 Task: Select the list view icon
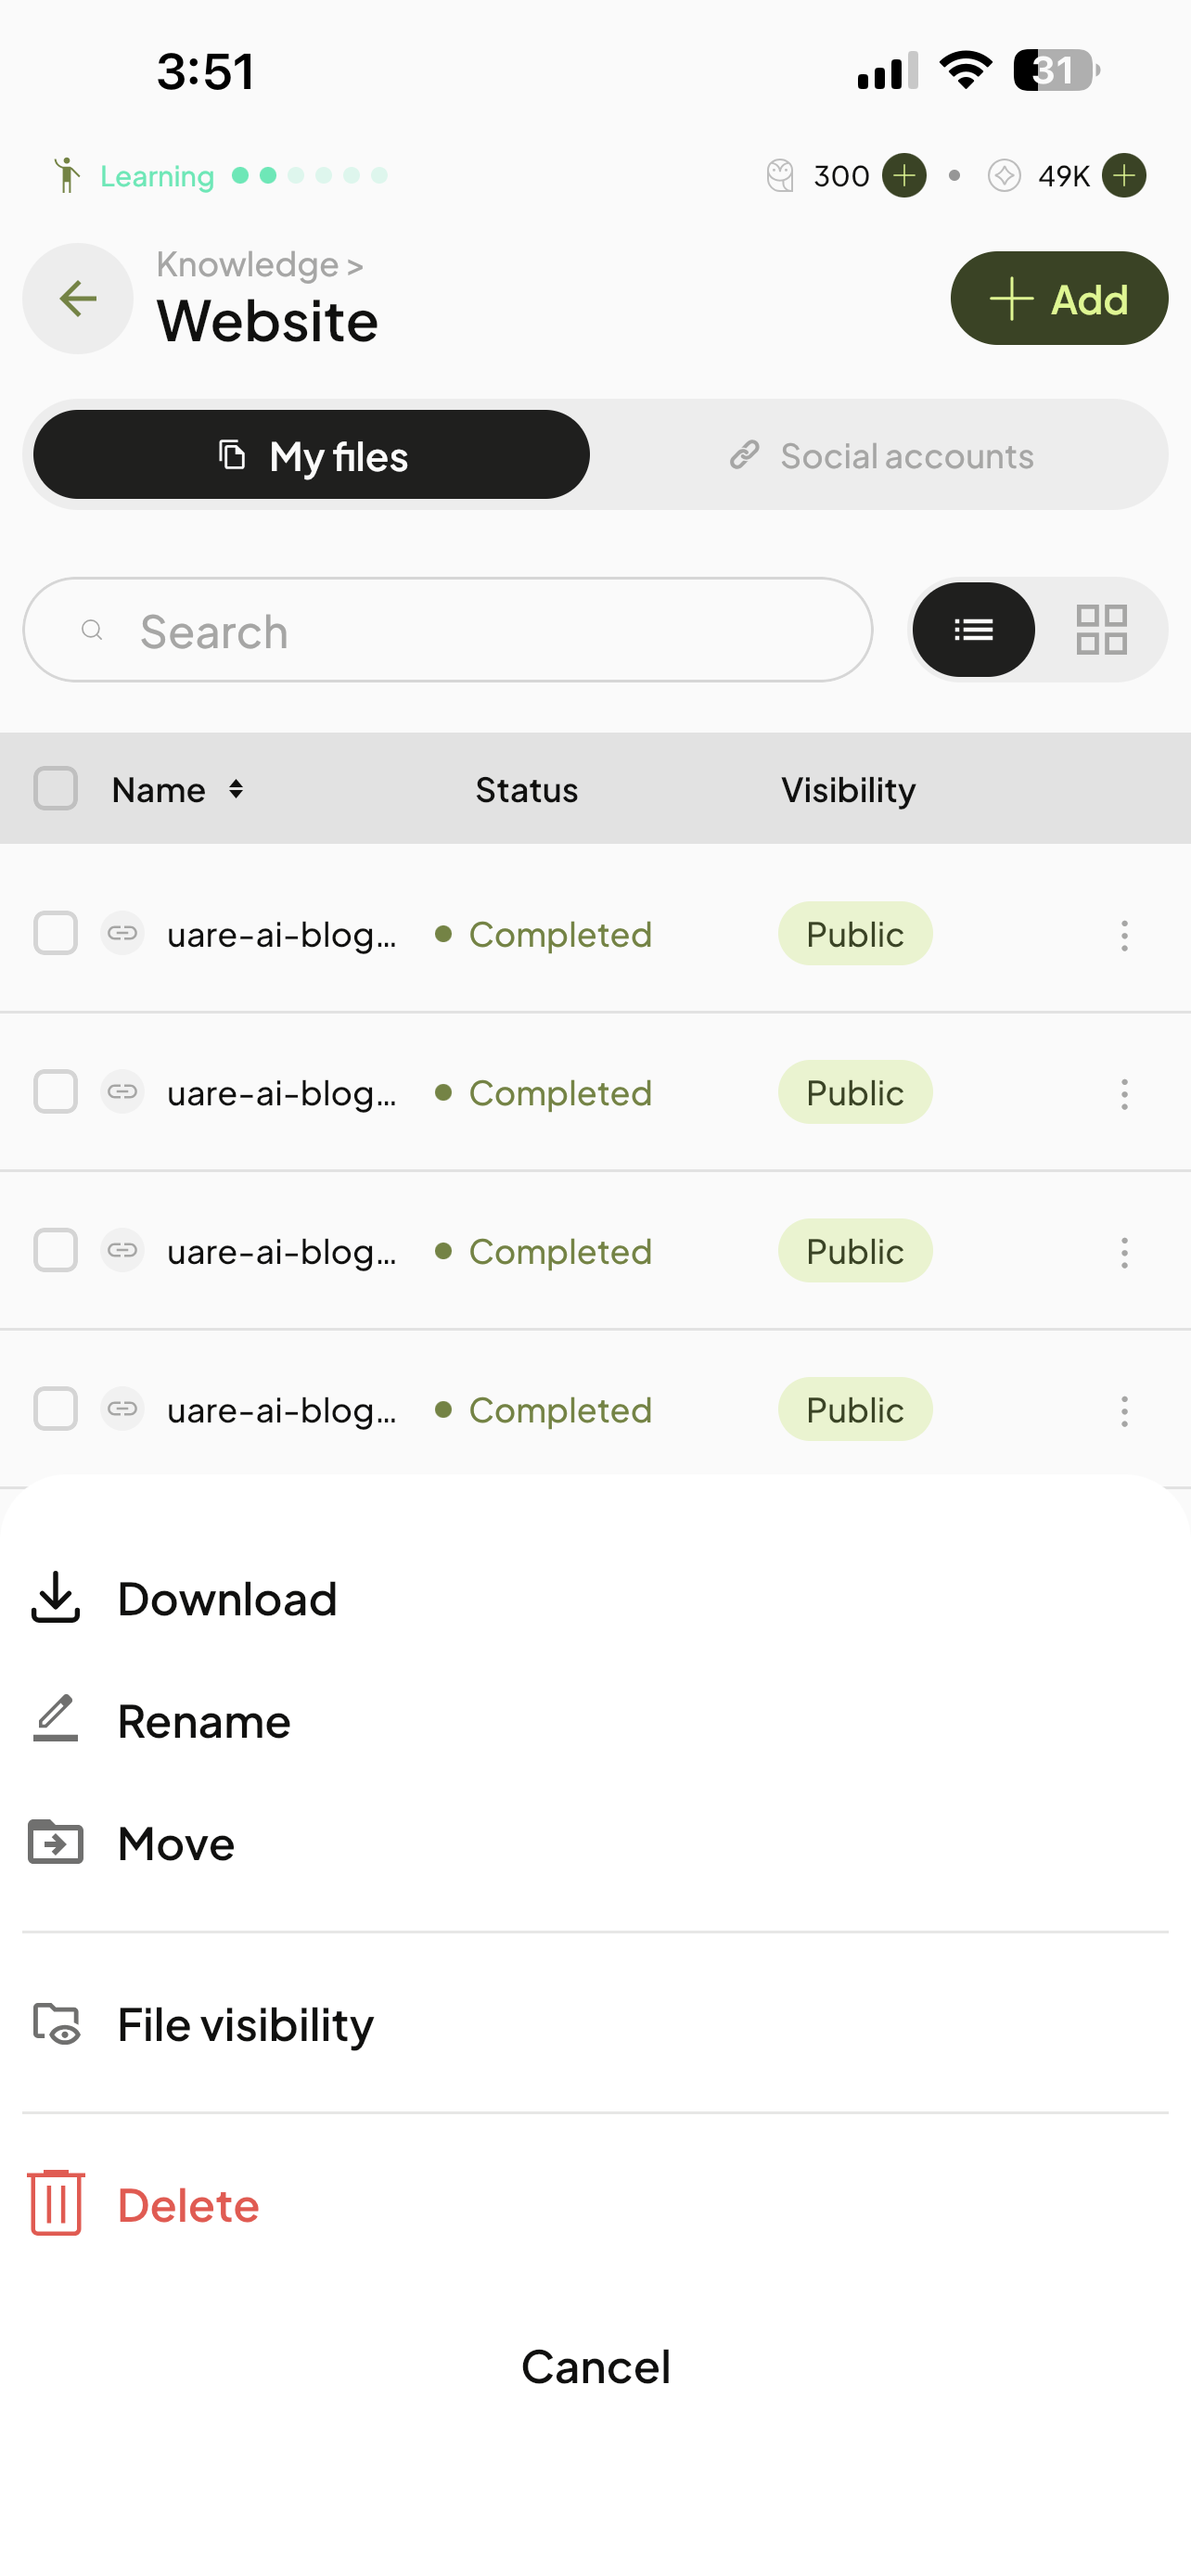(973, 630)
